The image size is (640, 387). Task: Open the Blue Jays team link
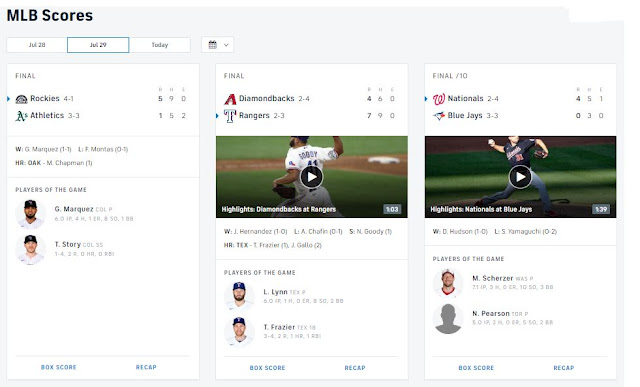click(465, 116)
